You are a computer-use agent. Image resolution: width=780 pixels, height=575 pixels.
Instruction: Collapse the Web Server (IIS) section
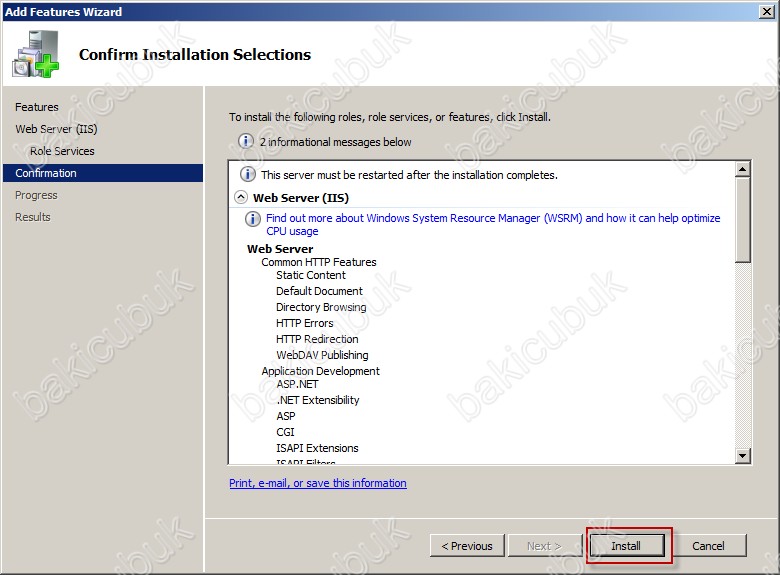point(241,197)
